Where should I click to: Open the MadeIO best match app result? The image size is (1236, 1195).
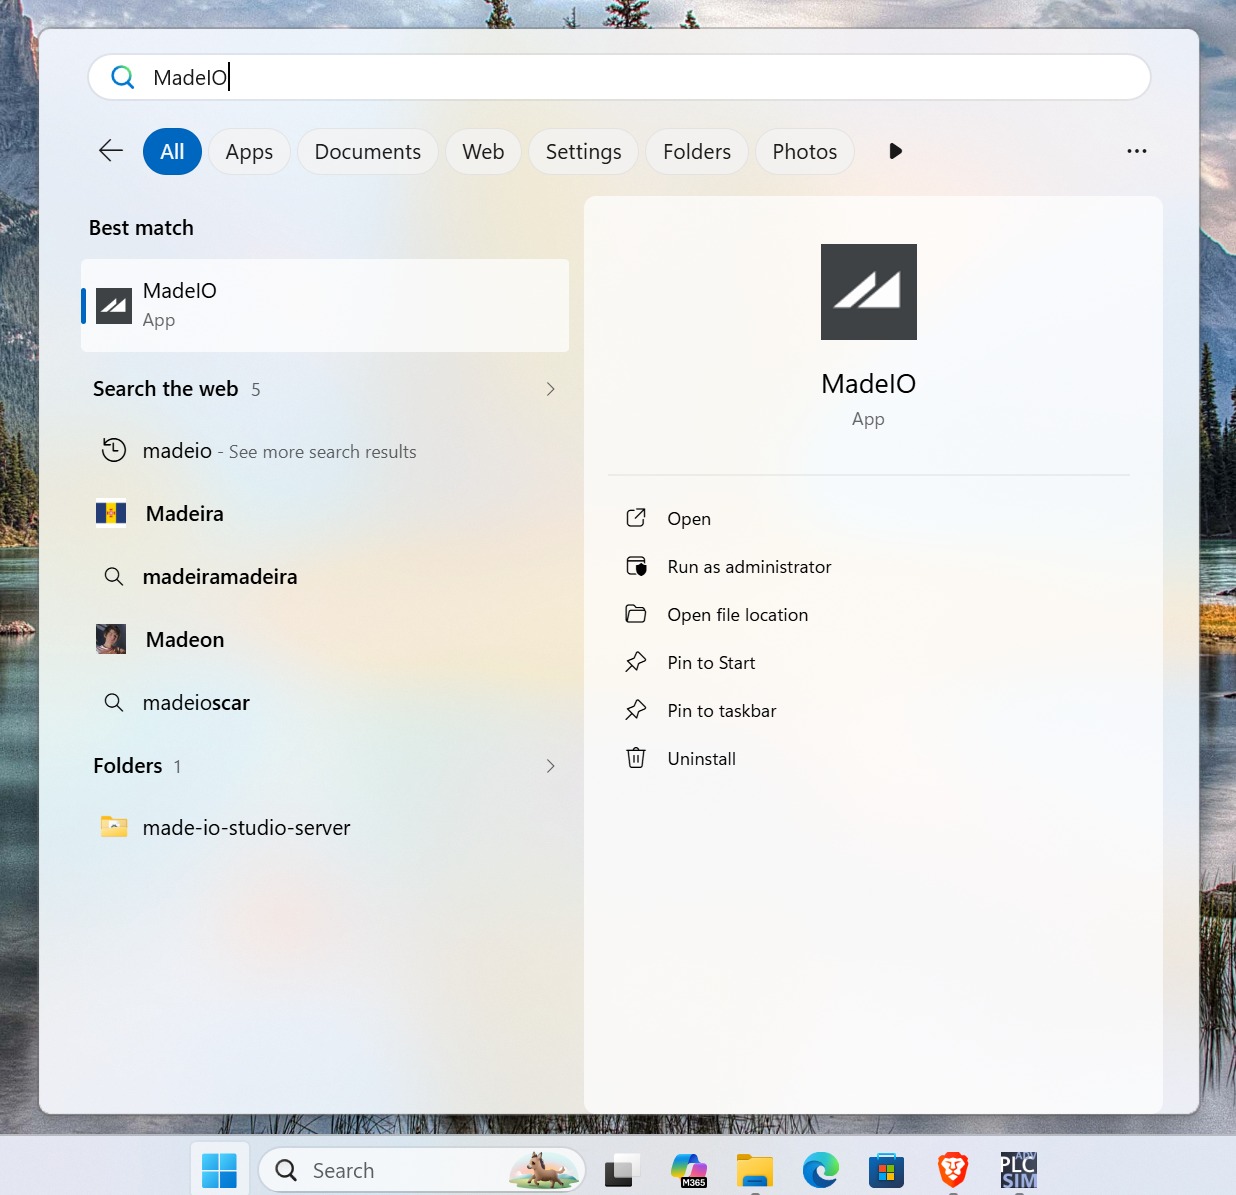pos(325,305)
